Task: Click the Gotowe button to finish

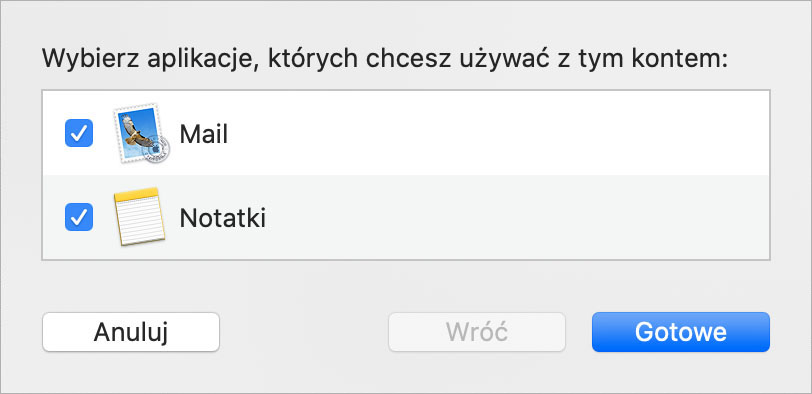Action: [x=680, y=332]
